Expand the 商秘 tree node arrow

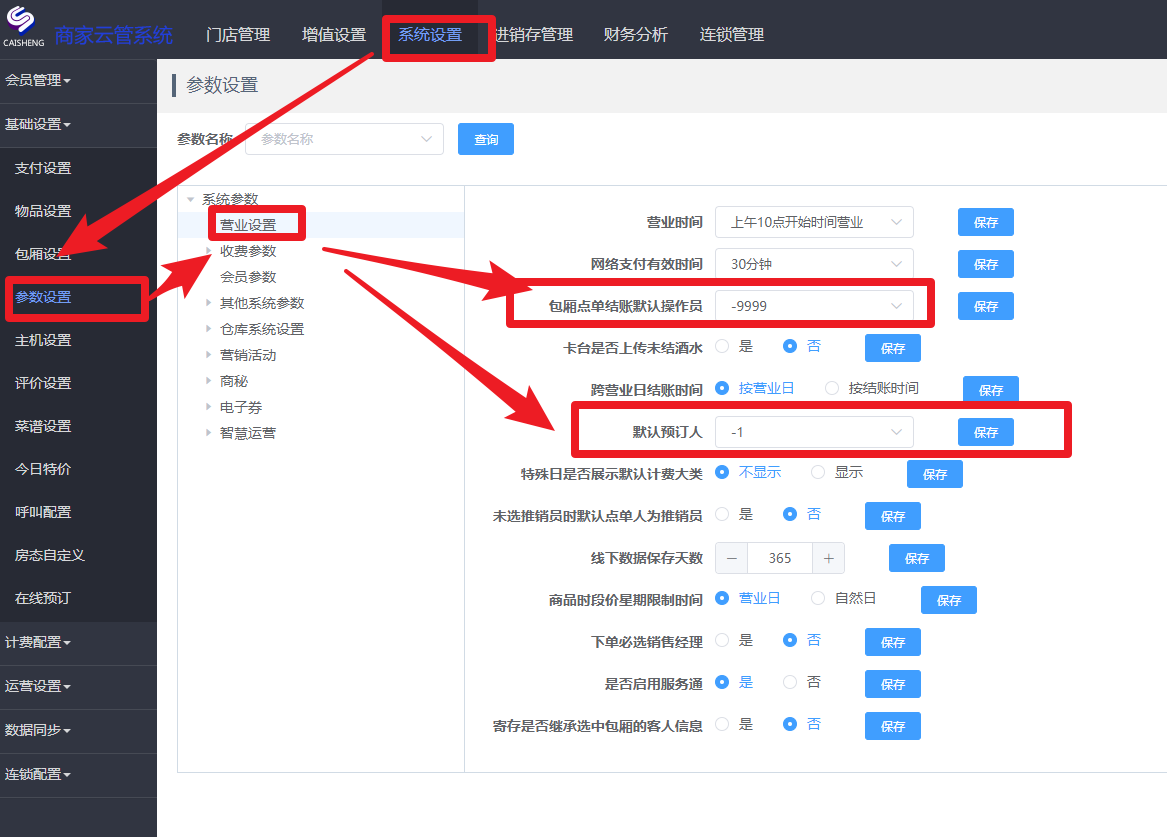(x=208, y=381)
